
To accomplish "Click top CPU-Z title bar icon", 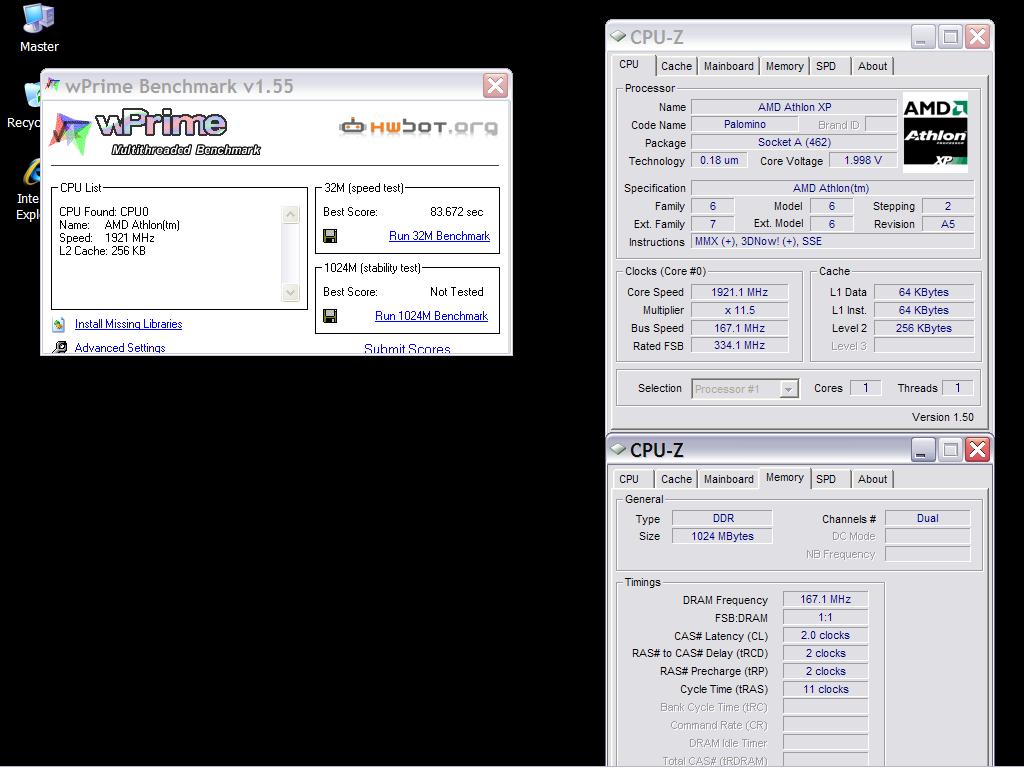I will [618, 36].
